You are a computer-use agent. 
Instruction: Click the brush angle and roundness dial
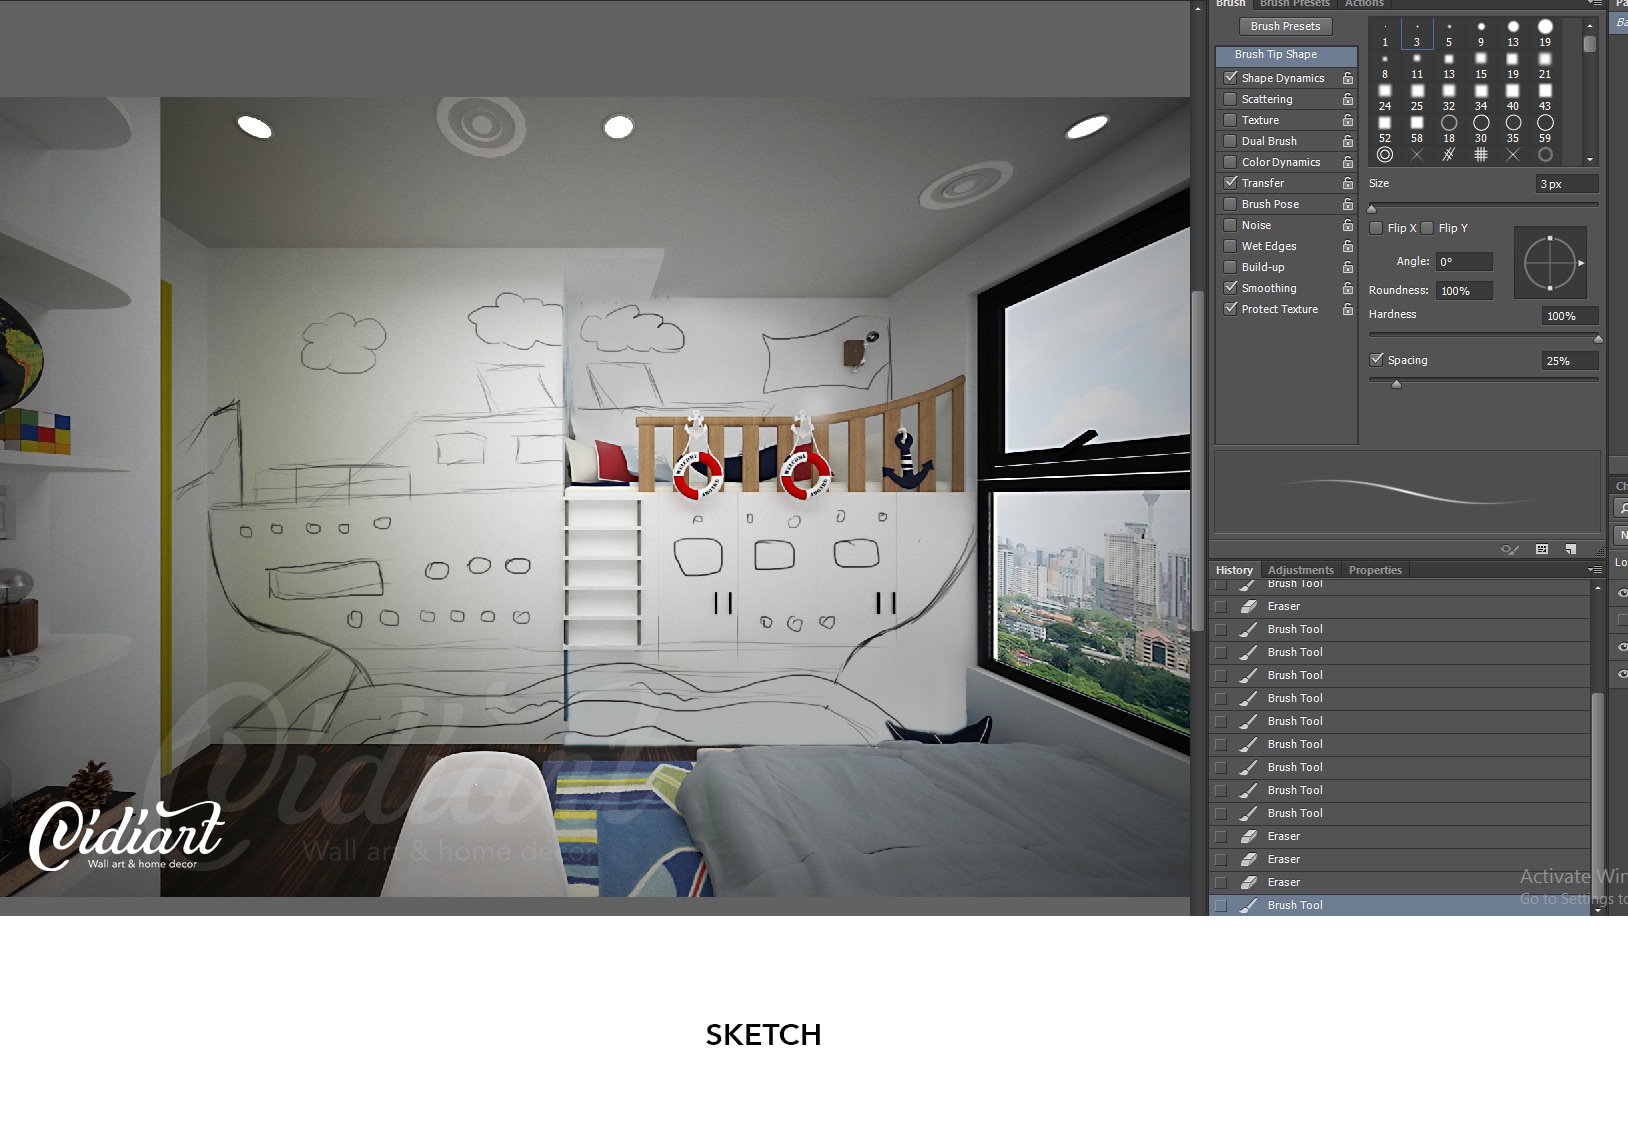[1550, 263]
